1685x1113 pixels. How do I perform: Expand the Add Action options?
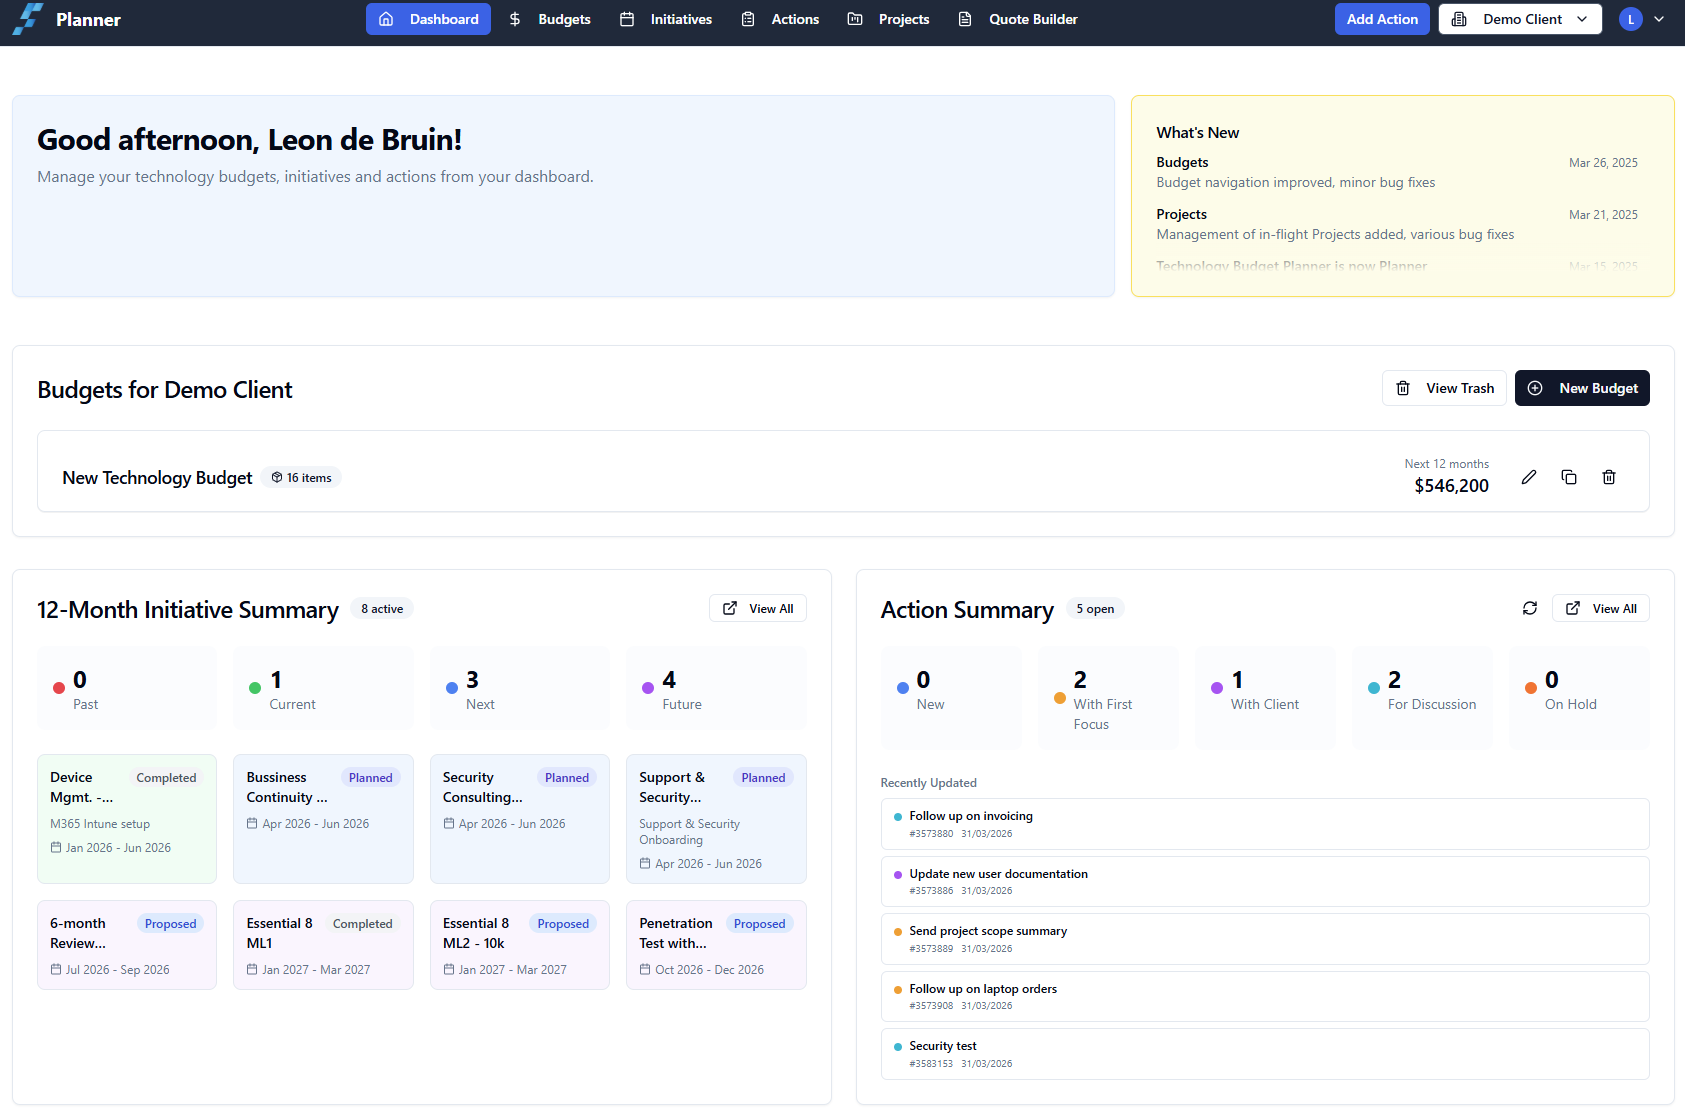coord(1381,19)
